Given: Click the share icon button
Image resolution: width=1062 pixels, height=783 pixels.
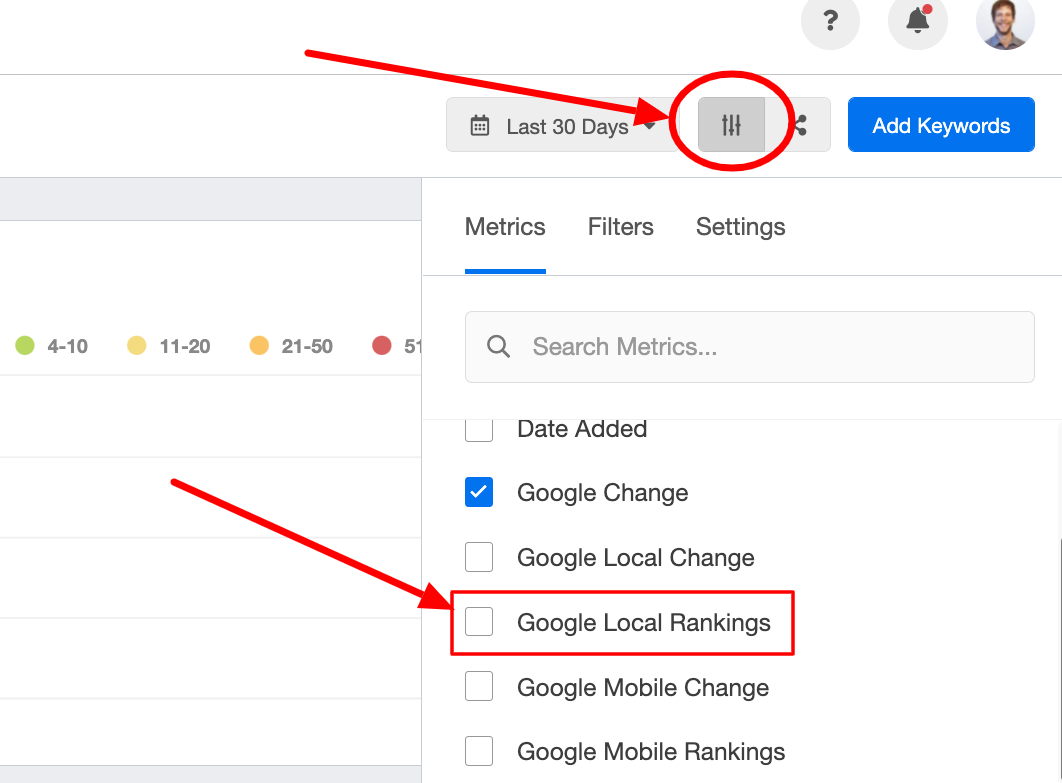Looking at the screenshot, I should click(x=800, y=125).
